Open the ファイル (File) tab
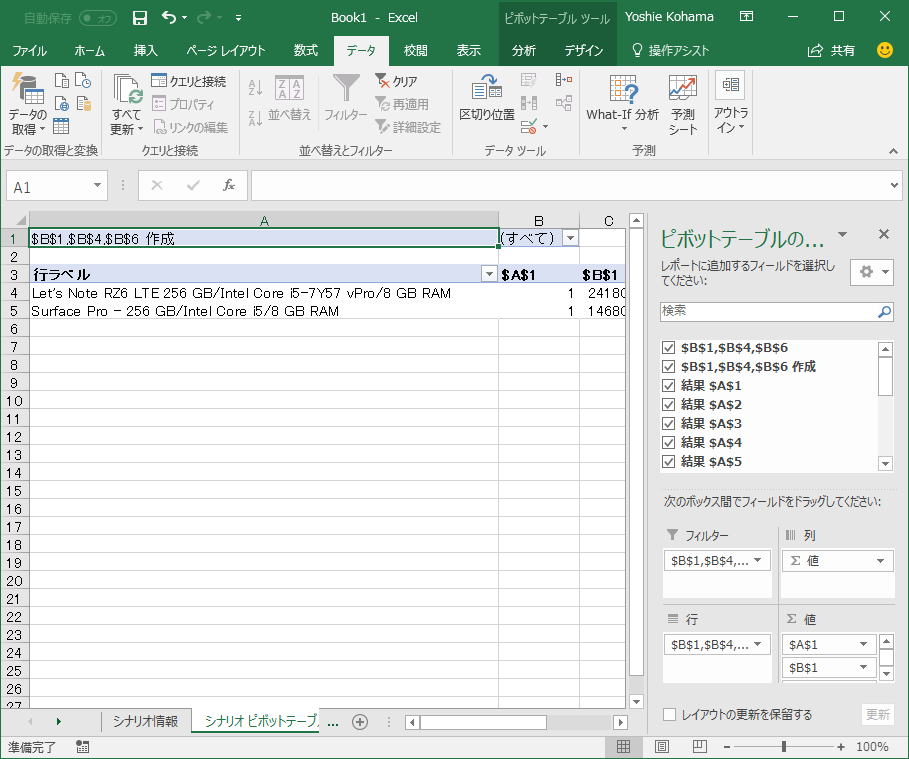The image size is (909, 759). pos(29,51)
